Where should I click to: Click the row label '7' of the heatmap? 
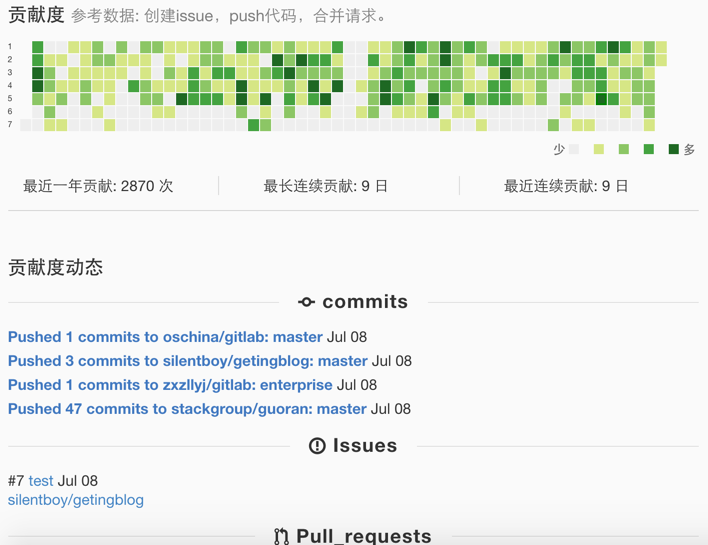(10, 124)
